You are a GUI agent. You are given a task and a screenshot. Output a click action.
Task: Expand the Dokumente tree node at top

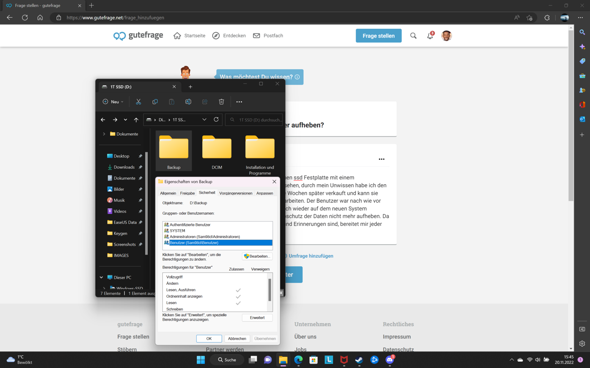coord(104,134)
